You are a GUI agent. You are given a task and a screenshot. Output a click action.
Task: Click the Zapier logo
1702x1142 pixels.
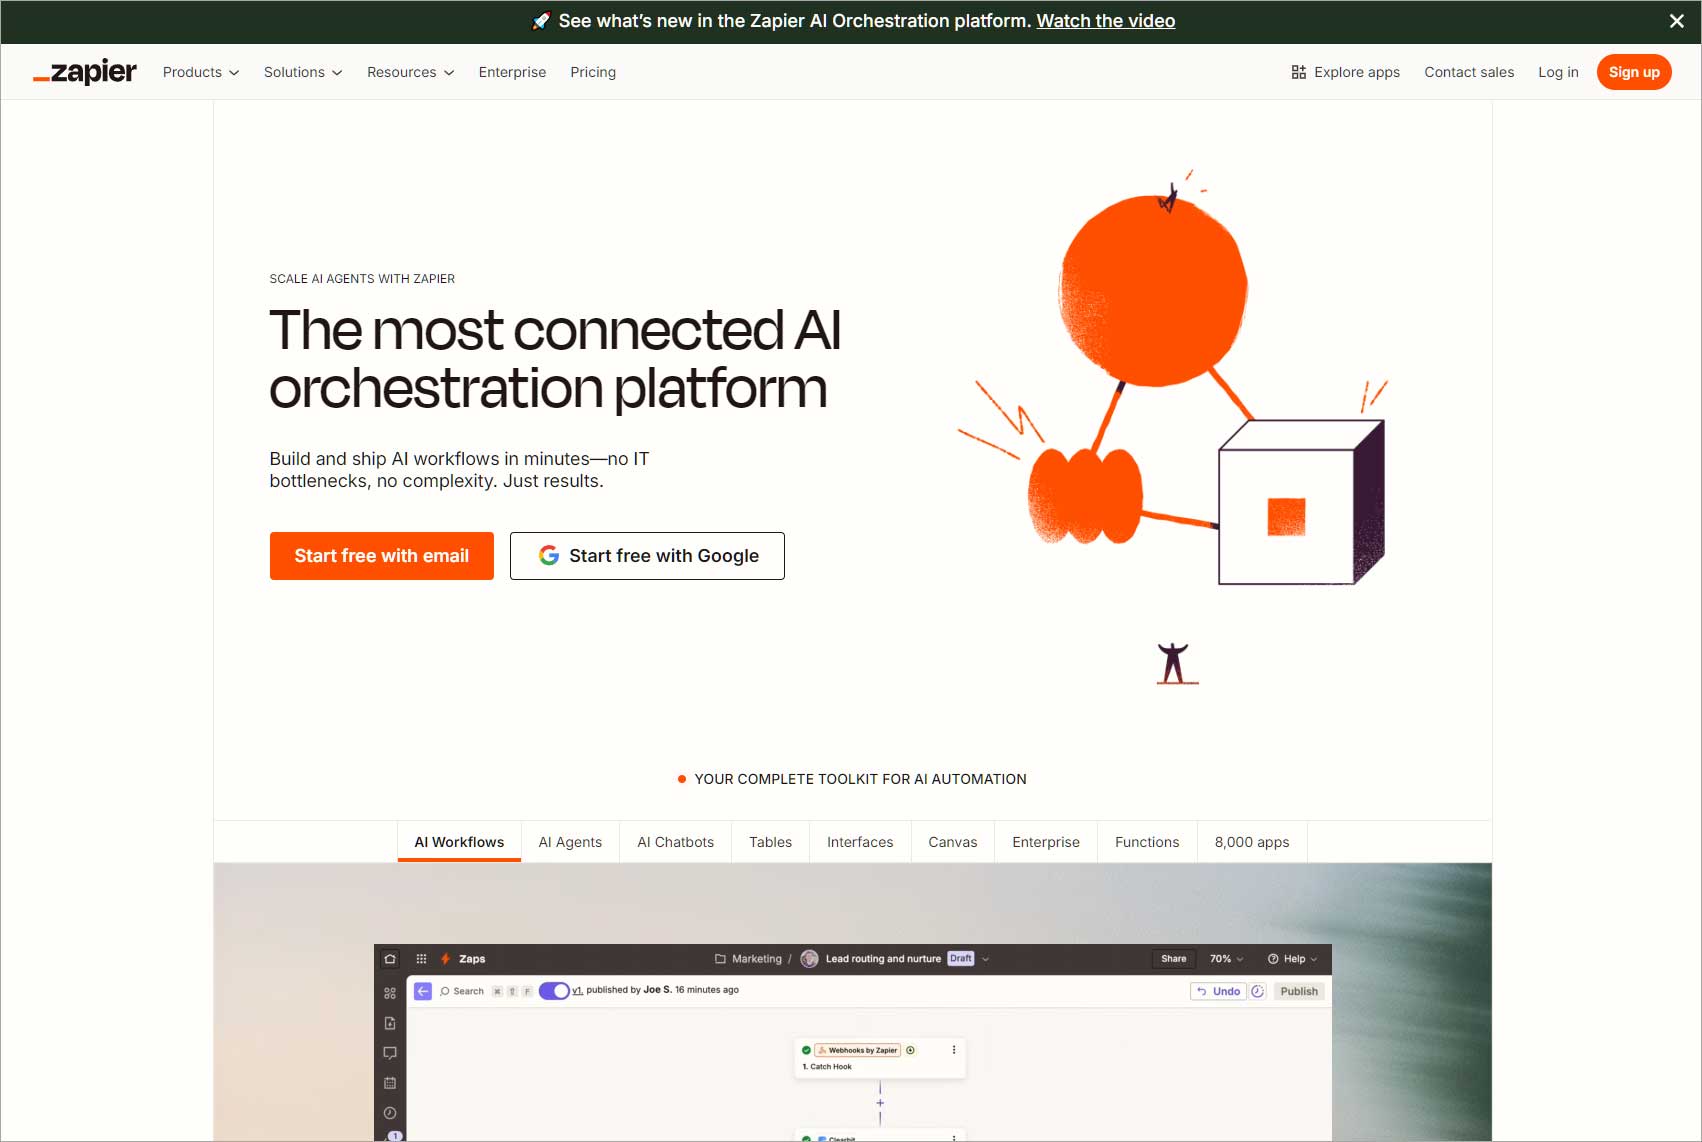click(x=84, y=72)
